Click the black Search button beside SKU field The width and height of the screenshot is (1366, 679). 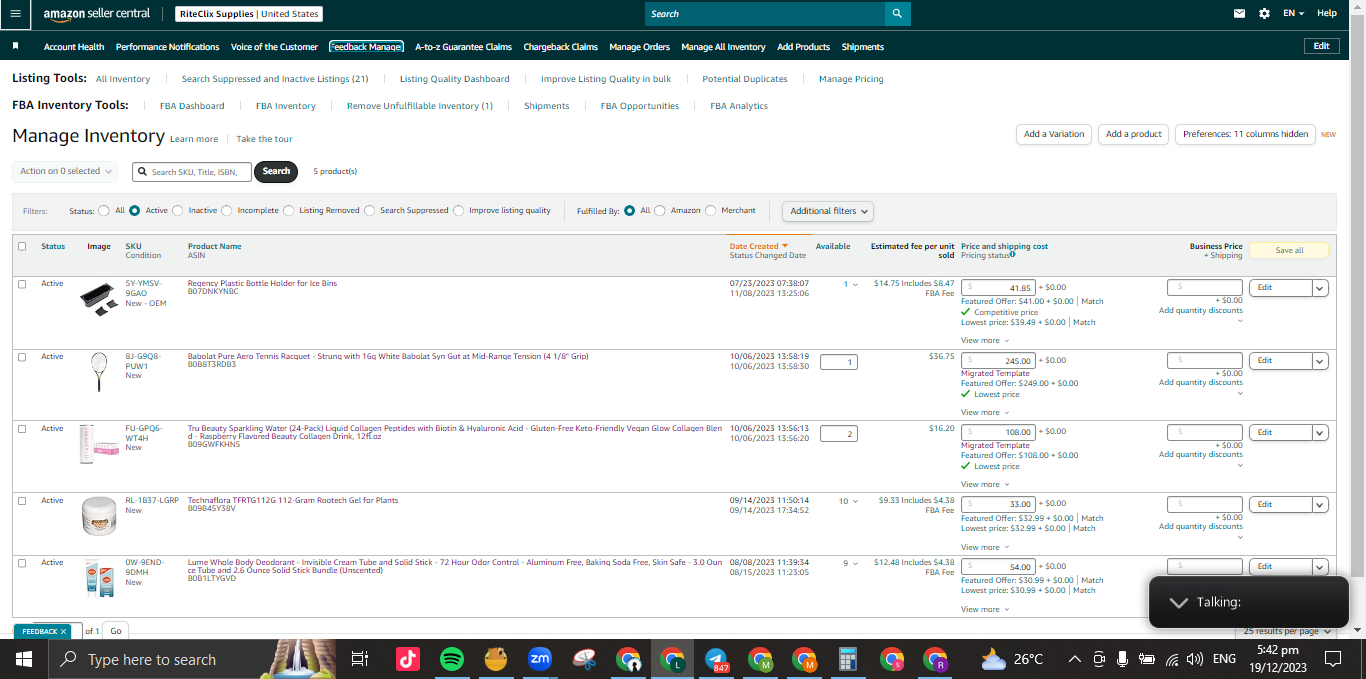point(277,171)
